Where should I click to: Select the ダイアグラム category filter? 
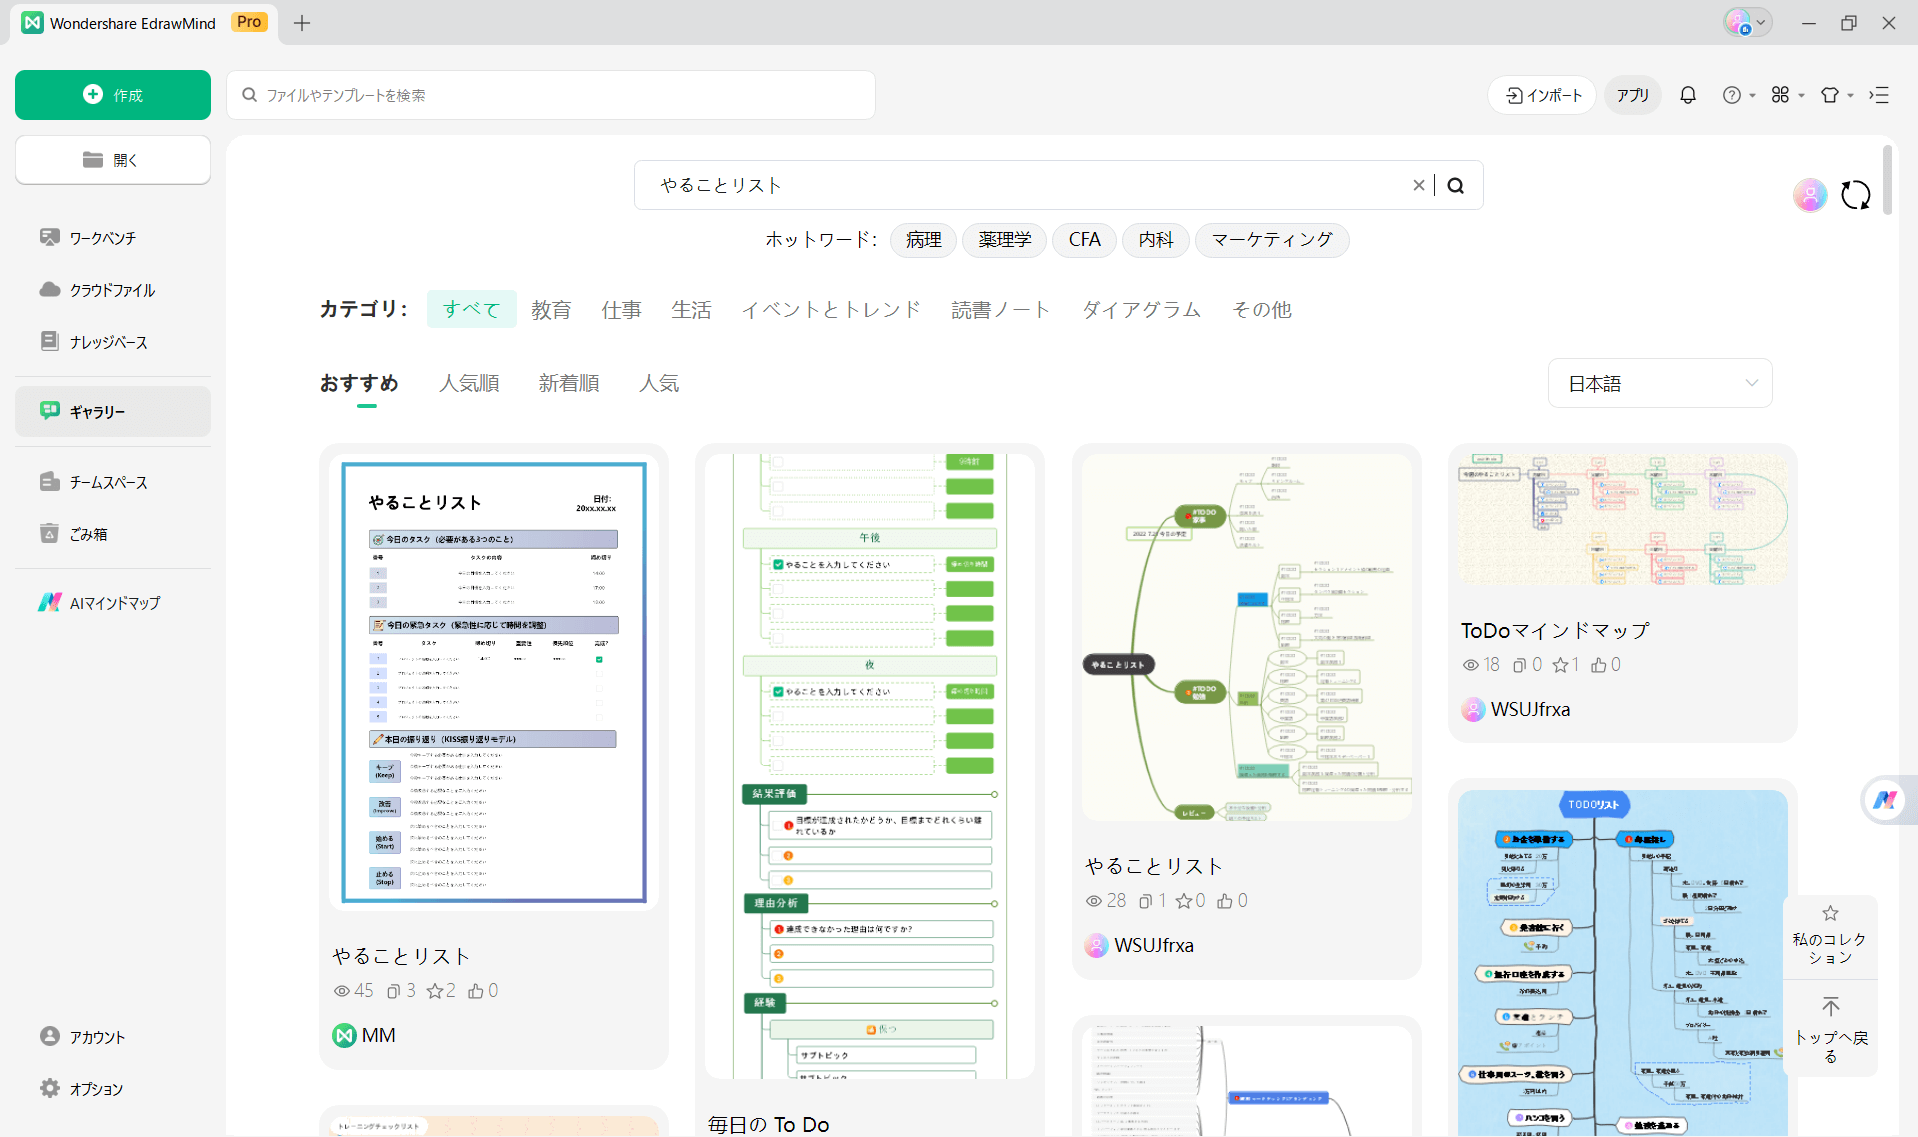pos(1140,309)
